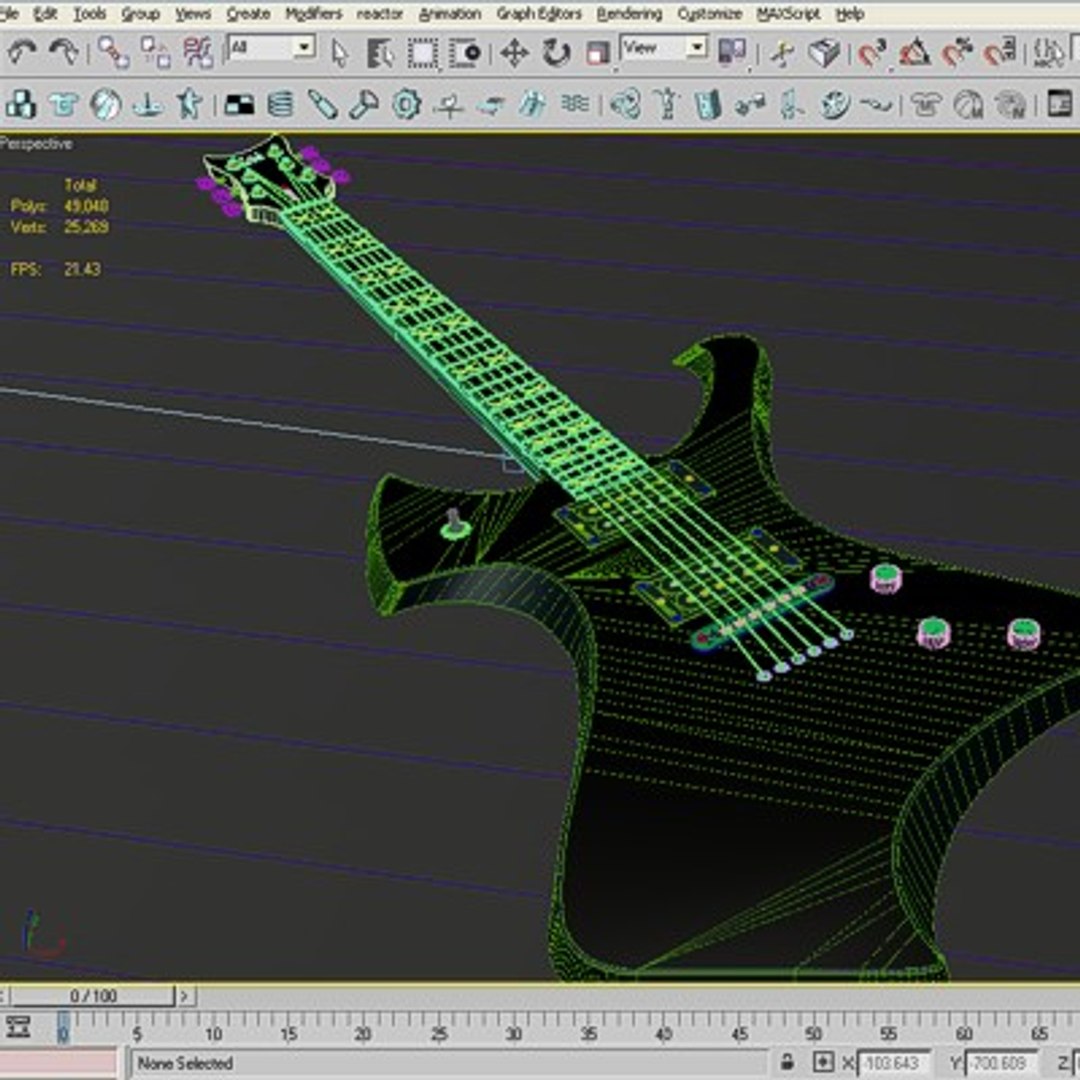Toggle Window/Crossing selection mode
Image resolution: width=1080 pixels, height=1080 pixels.
click(x=464, y=53)
